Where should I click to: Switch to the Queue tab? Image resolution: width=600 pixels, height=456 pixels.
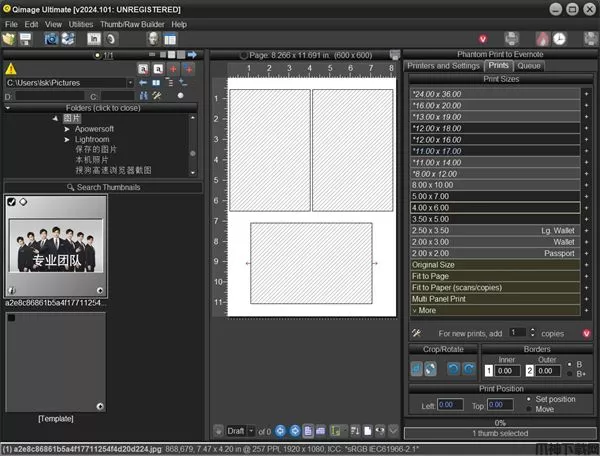click(529, 65)
